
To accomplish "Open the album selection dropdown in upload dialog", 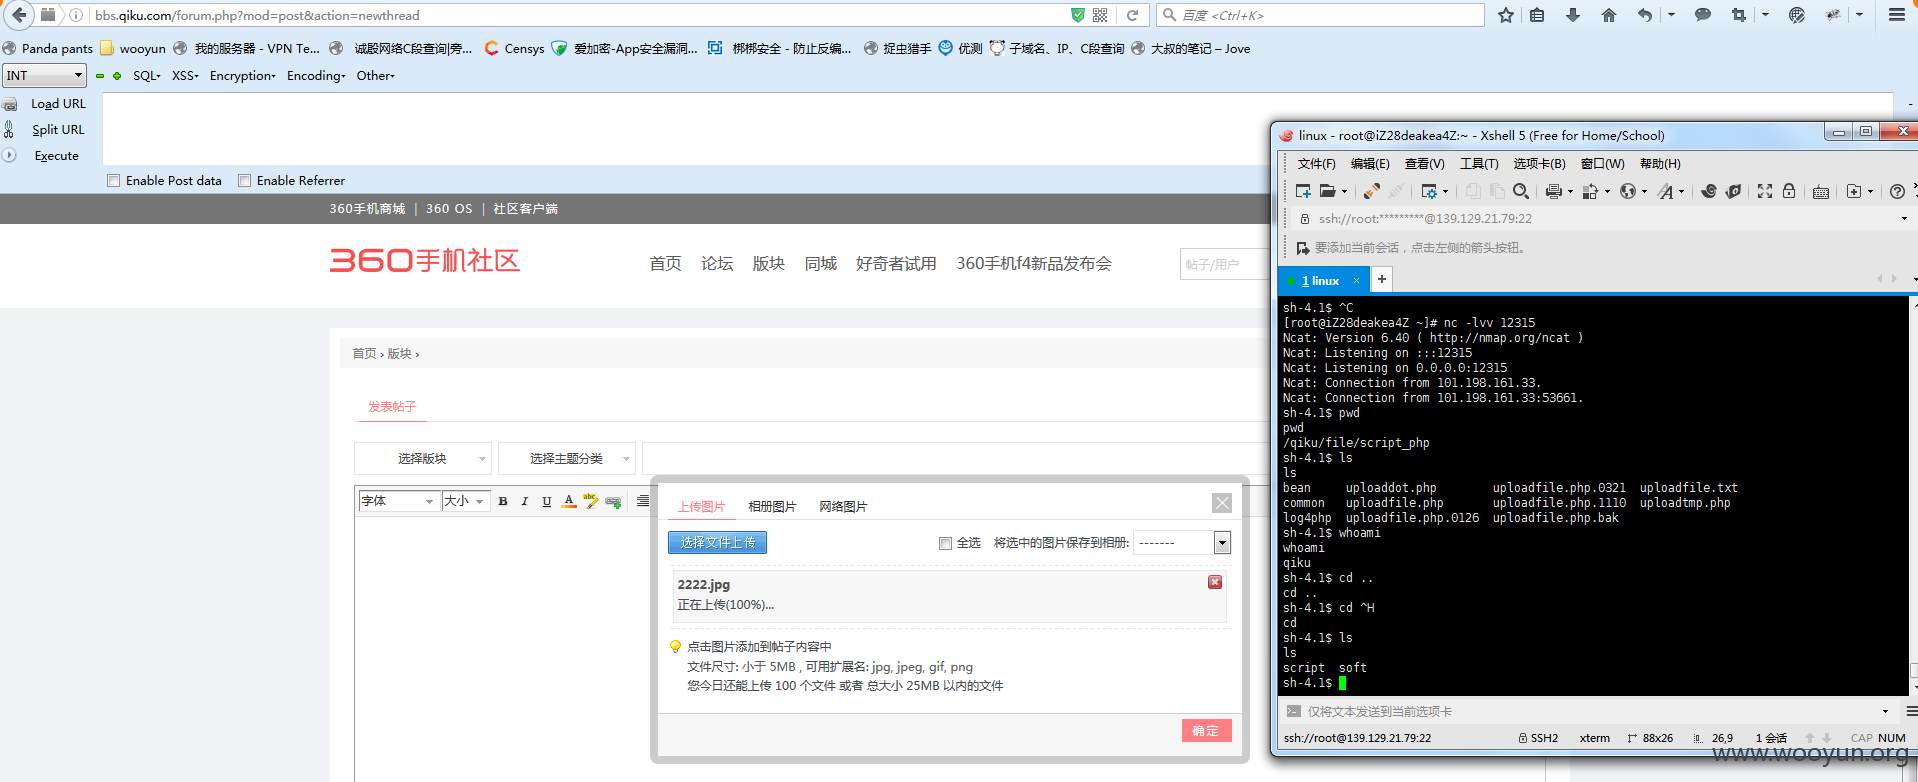I will coord(1182,542).
